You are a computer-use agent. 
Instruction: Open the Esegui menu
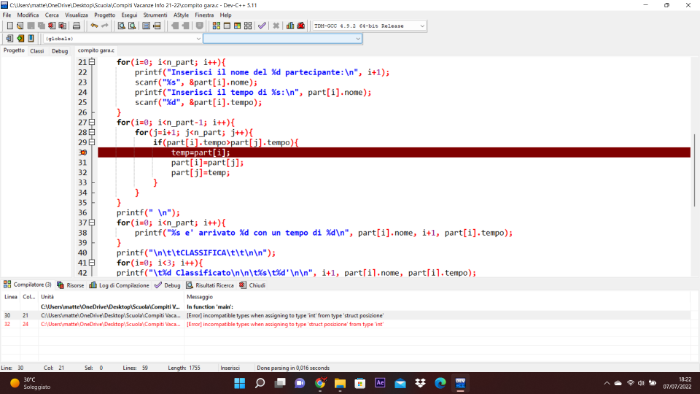pos(129,15)
